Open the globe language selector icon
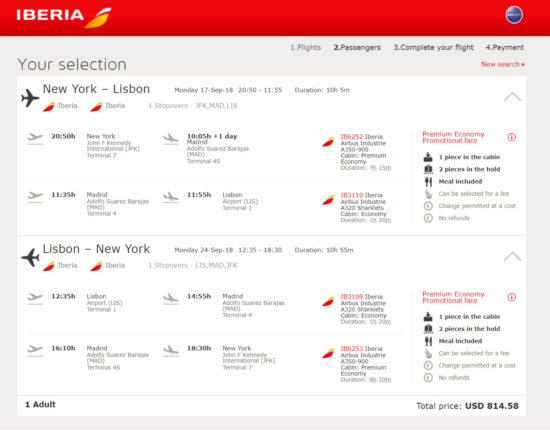 [514, 15]
